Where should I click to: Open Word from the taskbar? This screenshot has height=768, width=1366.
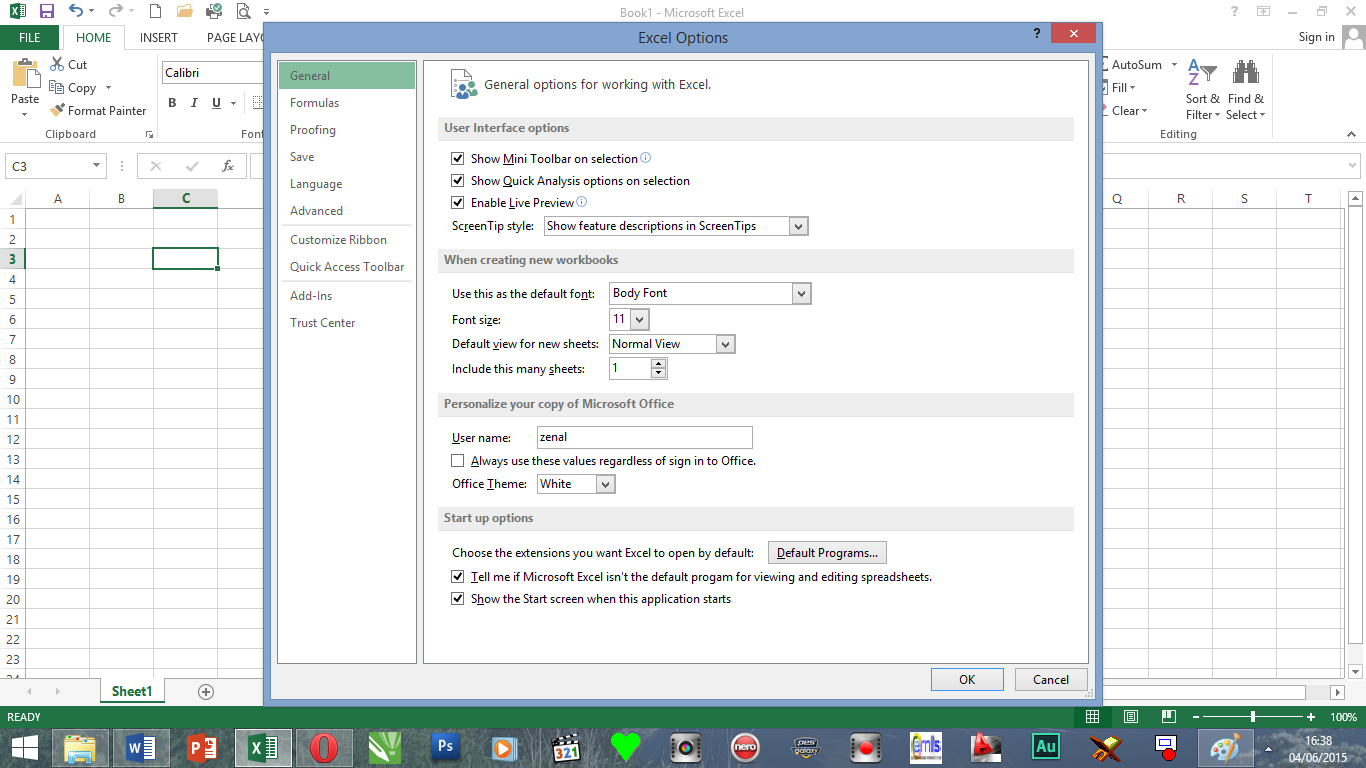(141, 746)
